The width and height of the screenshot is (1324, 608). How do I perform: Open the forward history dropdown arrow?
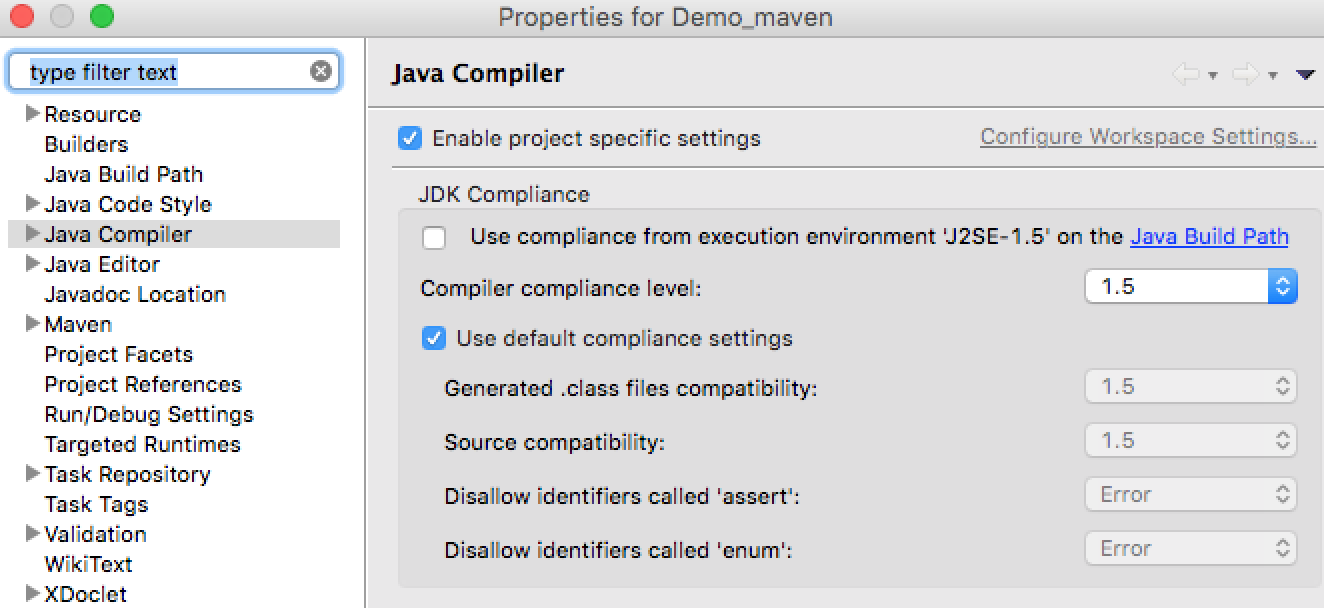[x=1273, y=75]
